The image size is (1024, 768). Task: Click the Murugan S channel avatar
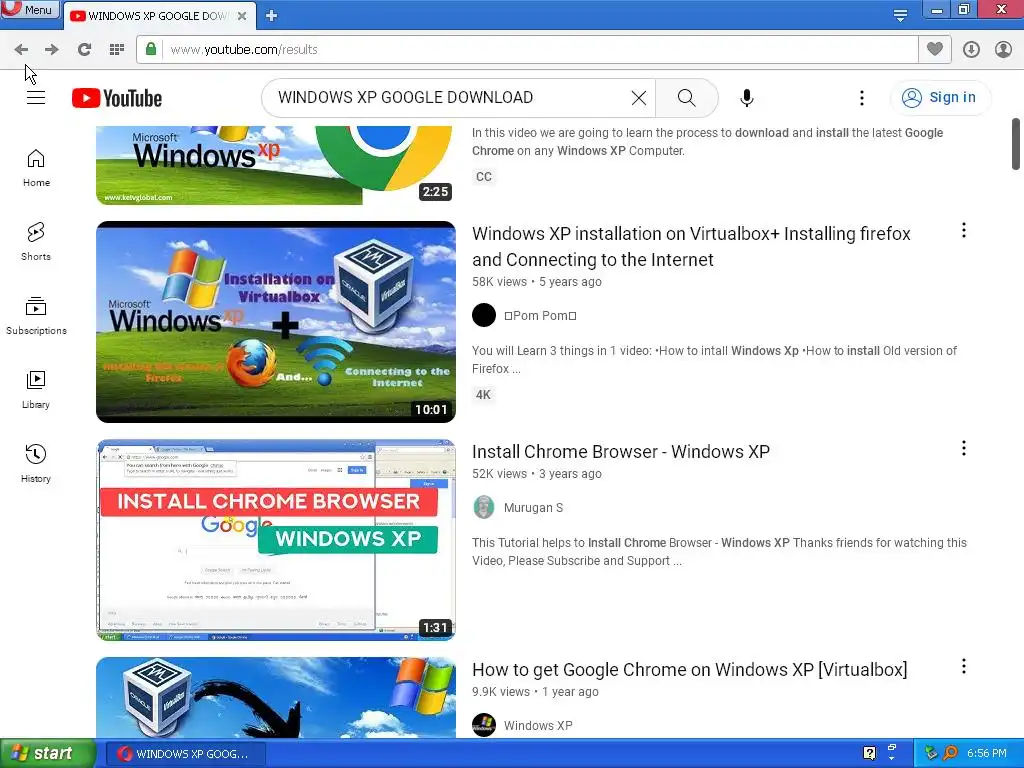(484, 507)
